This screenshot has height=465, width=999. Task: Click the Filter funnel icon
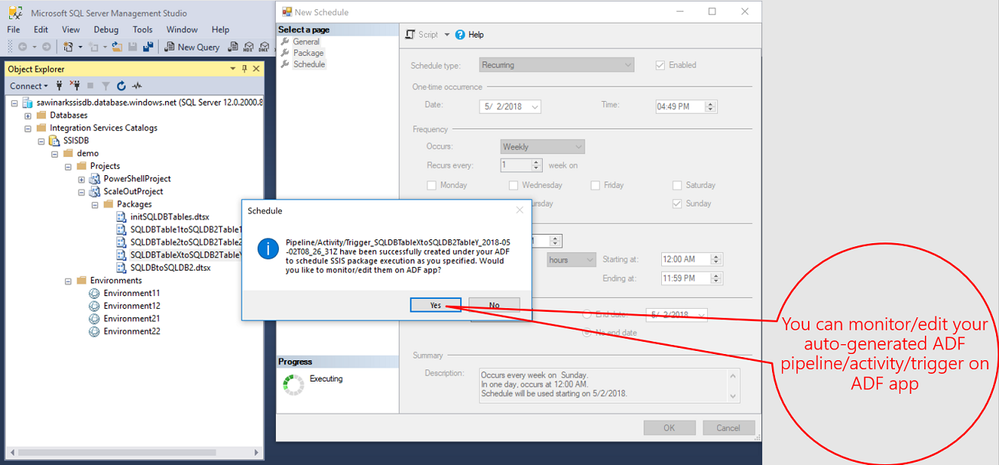tap(106, 85)
